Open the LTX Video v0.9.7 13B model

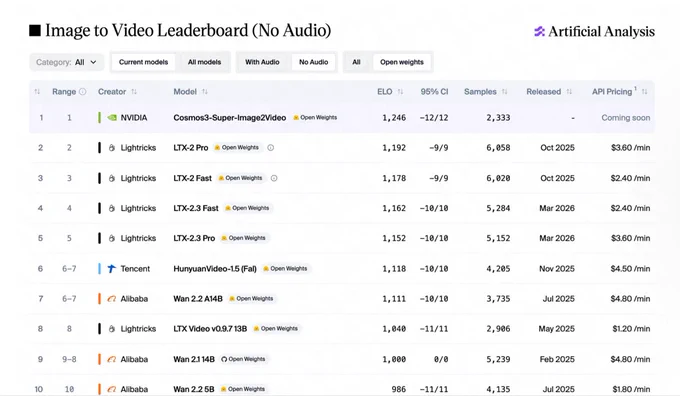[x=210, y=329]
